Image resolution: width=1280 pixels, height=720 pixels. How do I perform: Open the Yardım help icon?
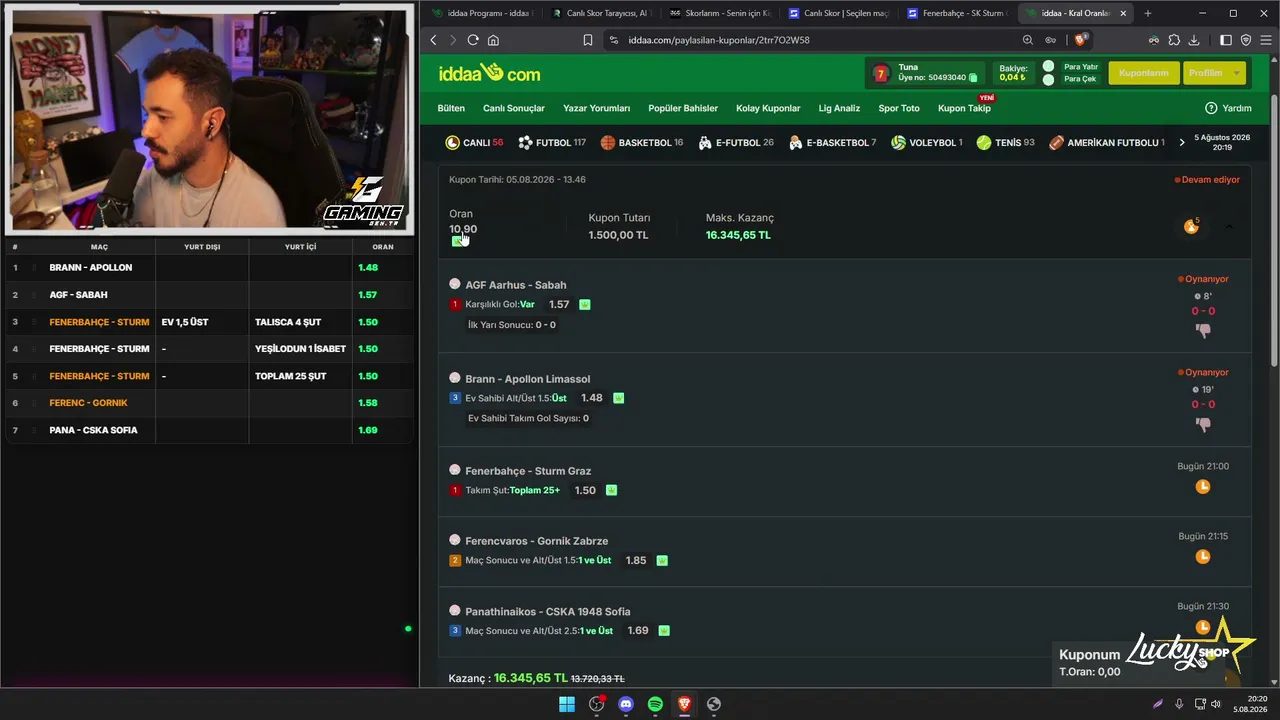(x=1211, y=108)
